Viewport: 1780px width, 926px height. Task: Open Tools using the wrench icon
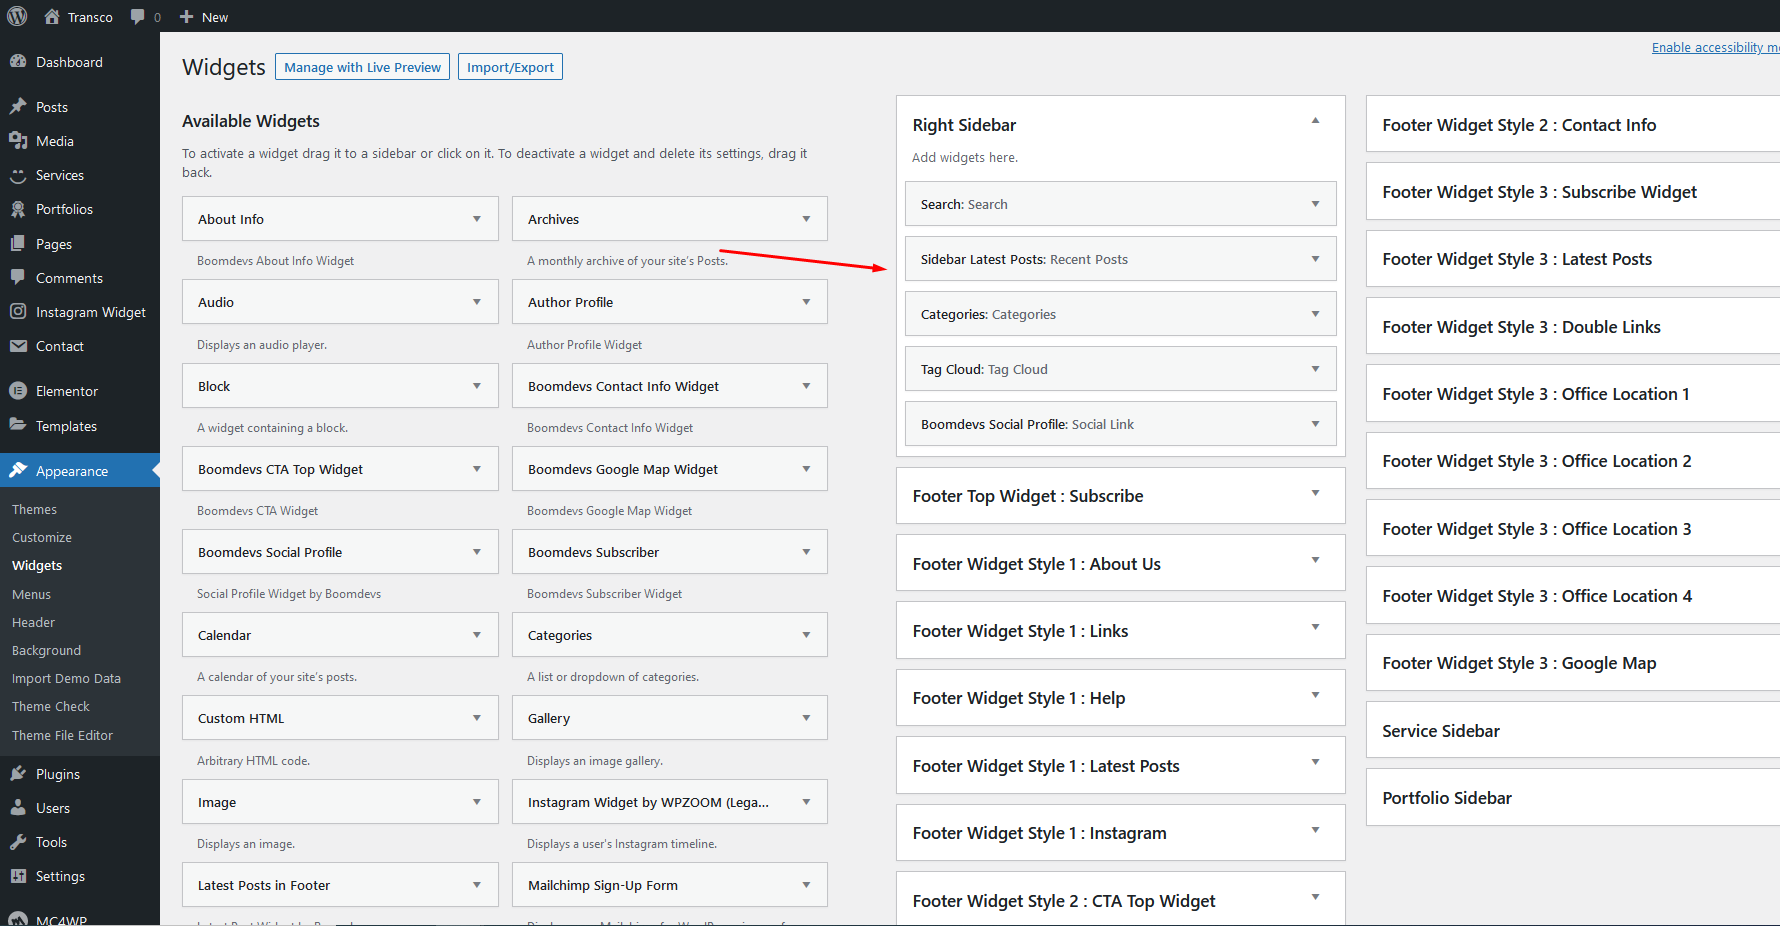(x=18, y=842)
